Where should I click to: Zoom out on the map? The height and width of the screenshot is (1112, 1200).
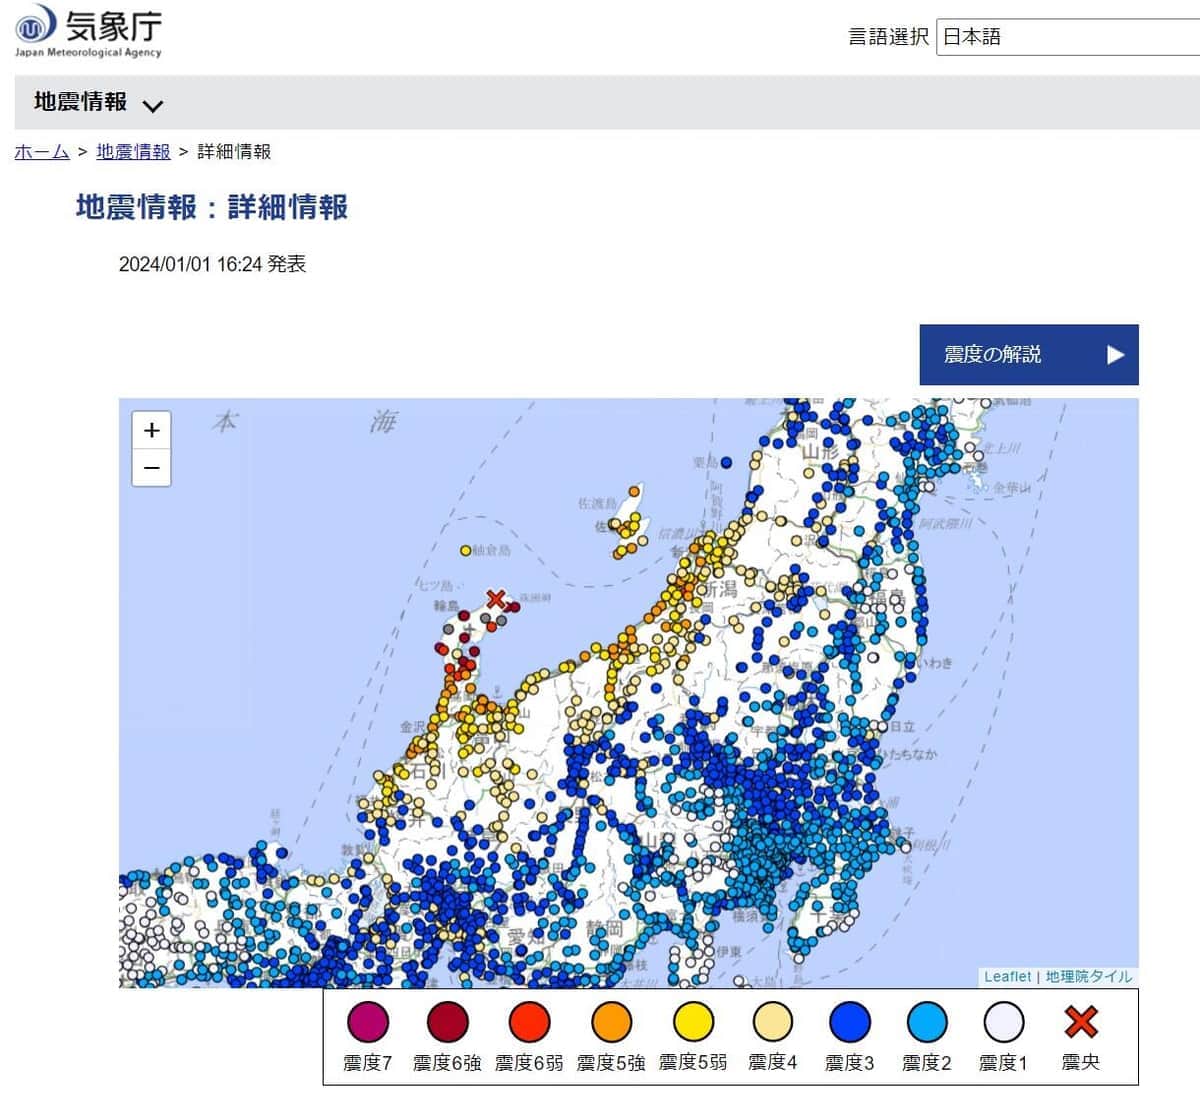pyautogui.click(x=152, y=468)
